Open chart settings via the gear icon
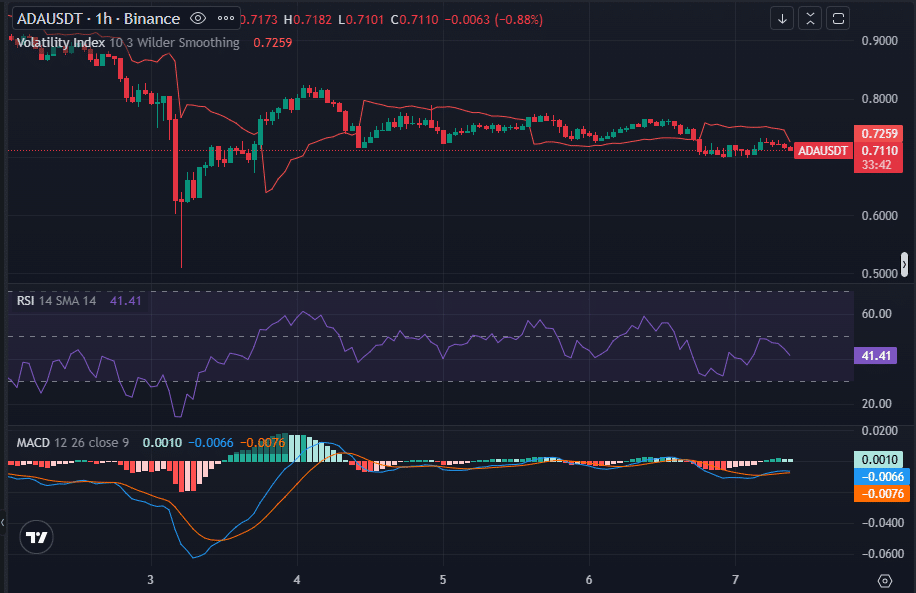Image resolution: width=916 pixels, height=593 pixels. click(884, 580)
